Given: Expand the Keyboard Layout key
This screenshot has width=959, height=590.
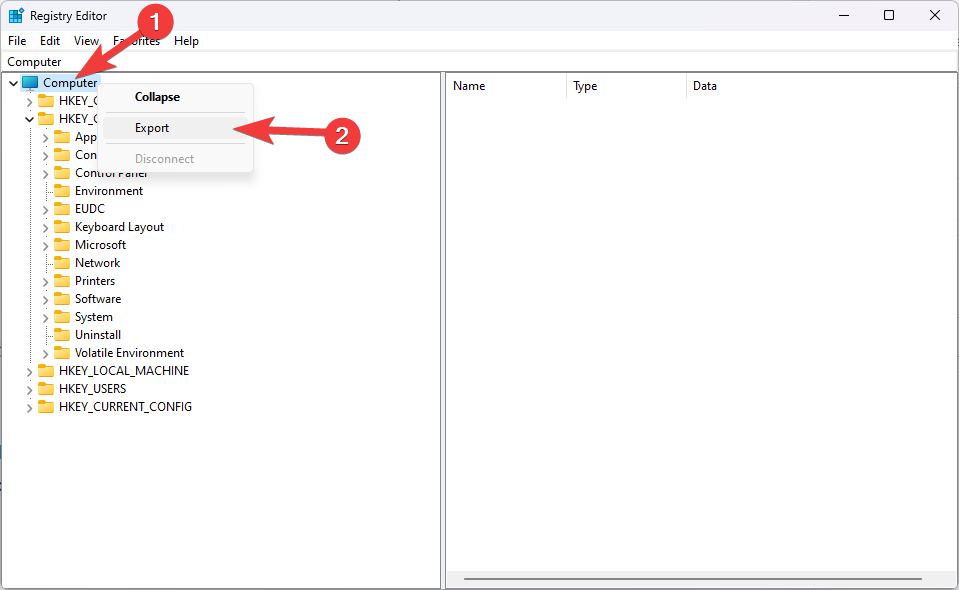Looking at the screenshot, I should click(45, 227).
